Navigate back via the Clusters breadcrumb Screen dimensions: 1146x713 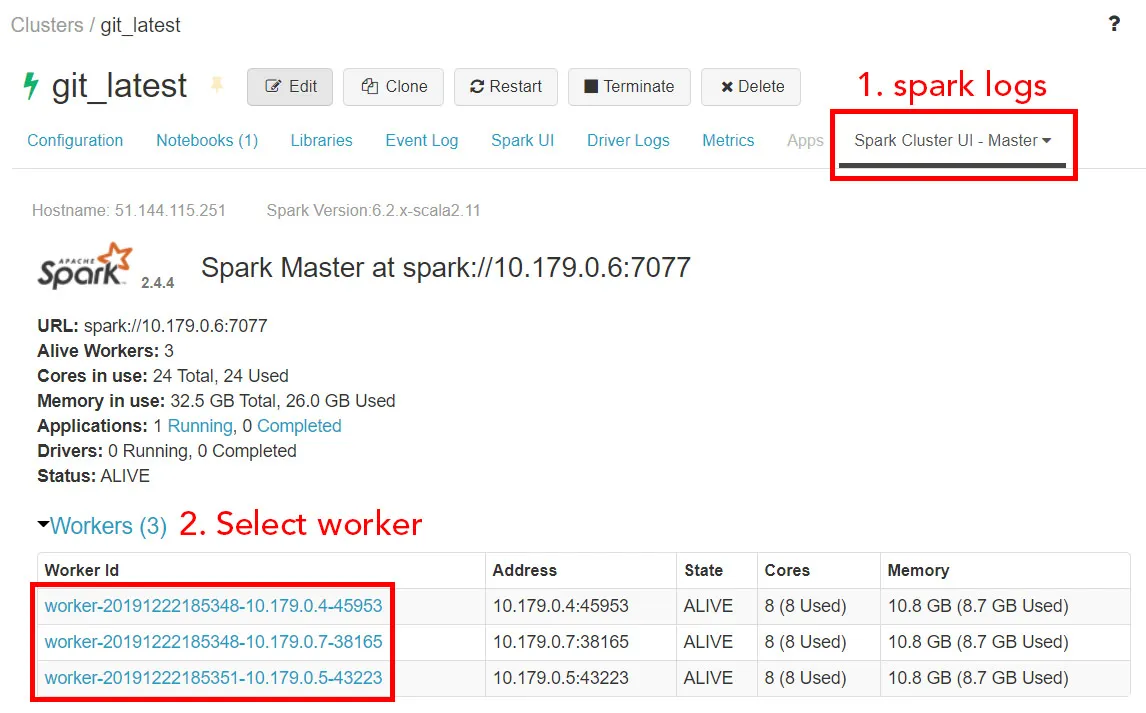[x=46, y=25]
